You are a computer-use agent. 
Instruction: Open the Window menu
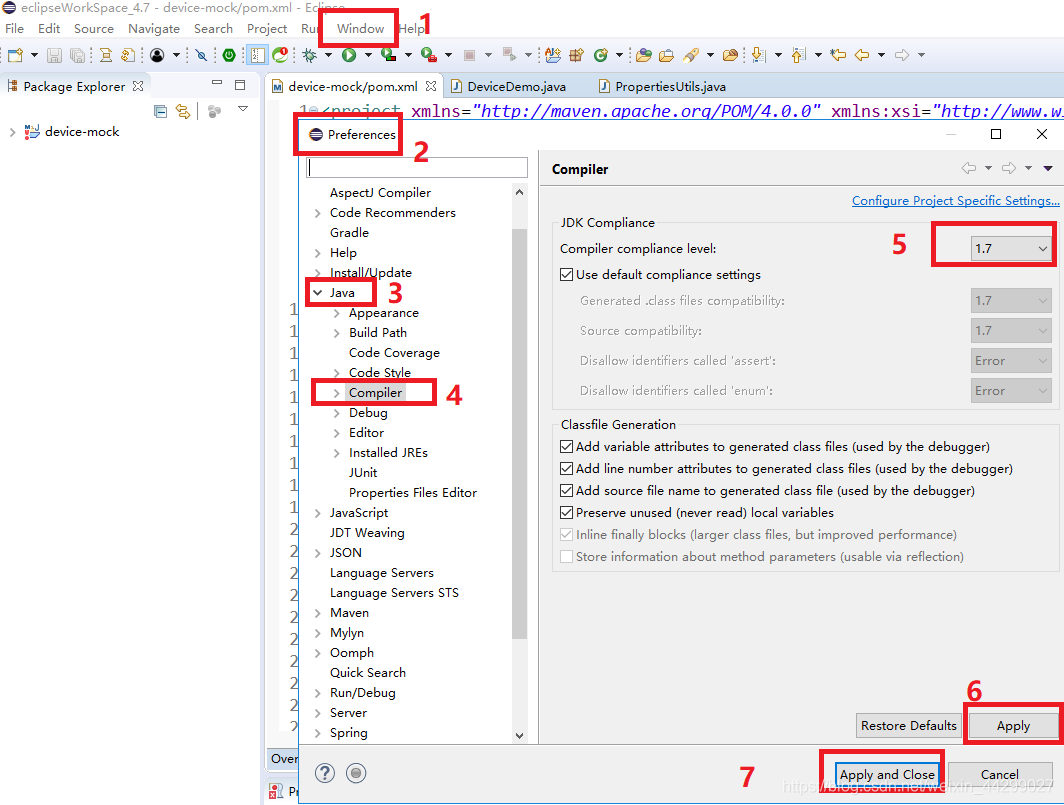click(360, 29)
